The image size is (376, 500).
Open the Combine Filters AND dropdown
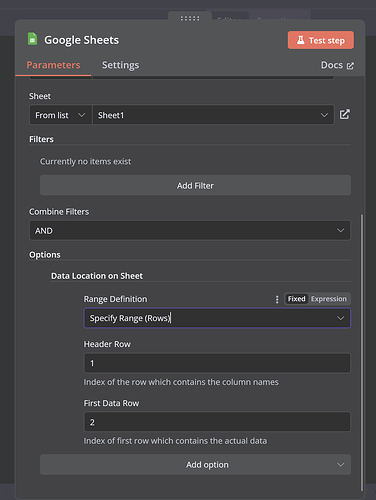point(190,230)
